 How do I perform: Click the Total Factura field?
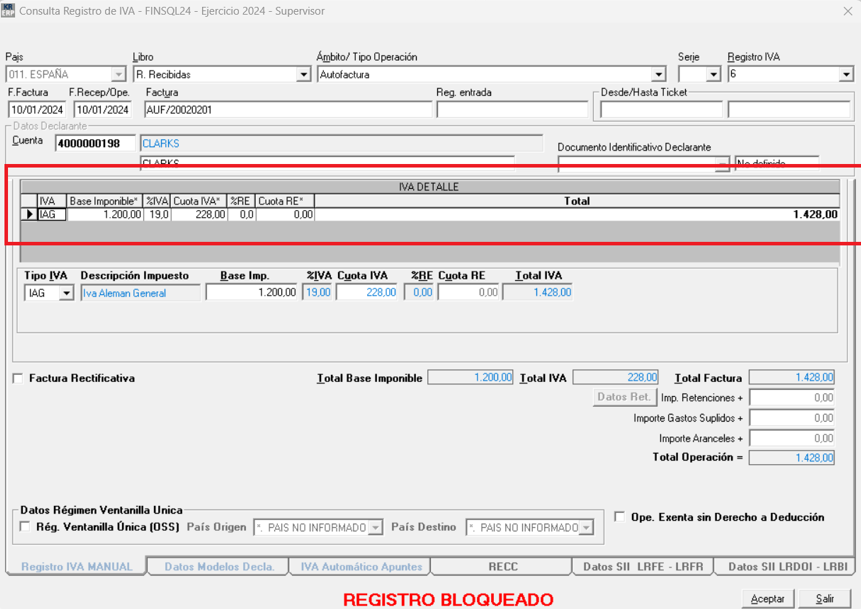[792, 377]
